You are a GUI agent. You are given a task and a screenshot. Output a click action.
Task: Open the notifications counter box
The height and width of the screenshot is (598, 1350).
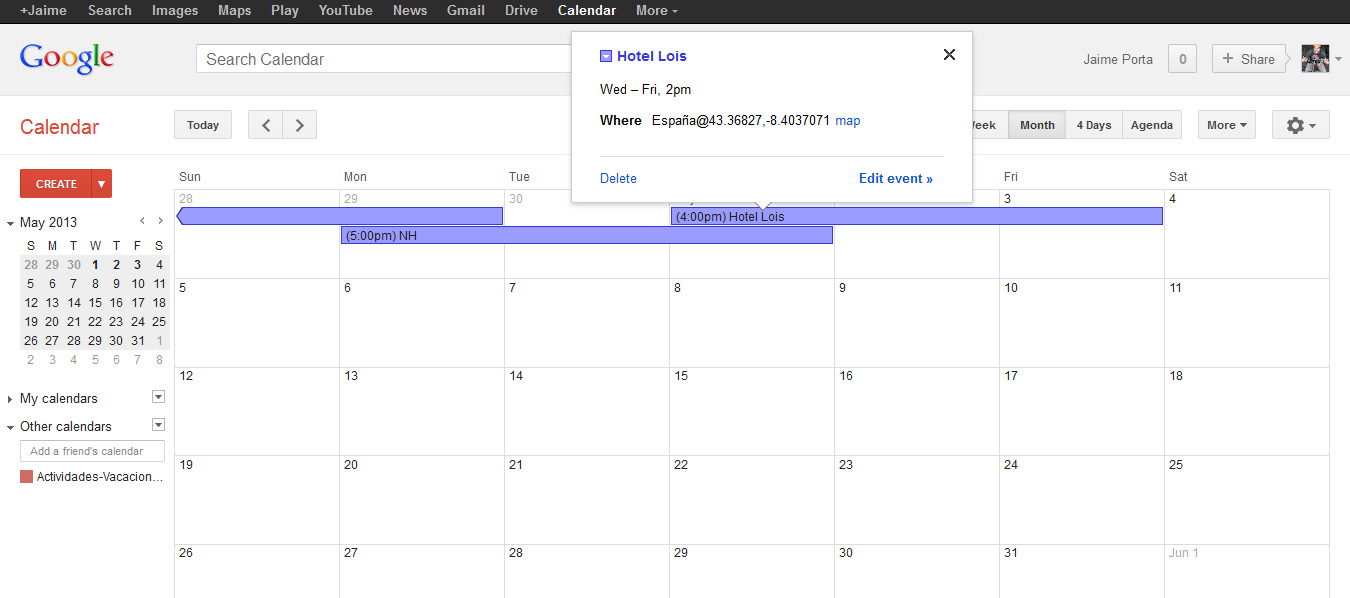click(x=1182, y=59)
